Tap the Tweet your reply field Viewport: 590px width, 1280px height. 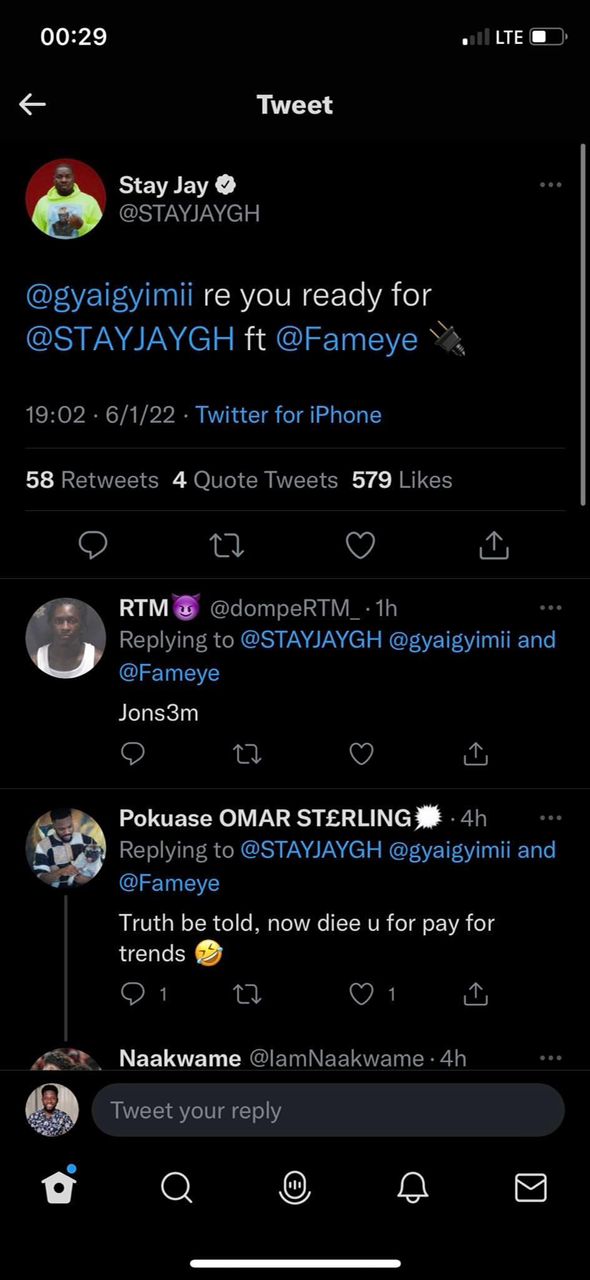(x=328, y=1110)
